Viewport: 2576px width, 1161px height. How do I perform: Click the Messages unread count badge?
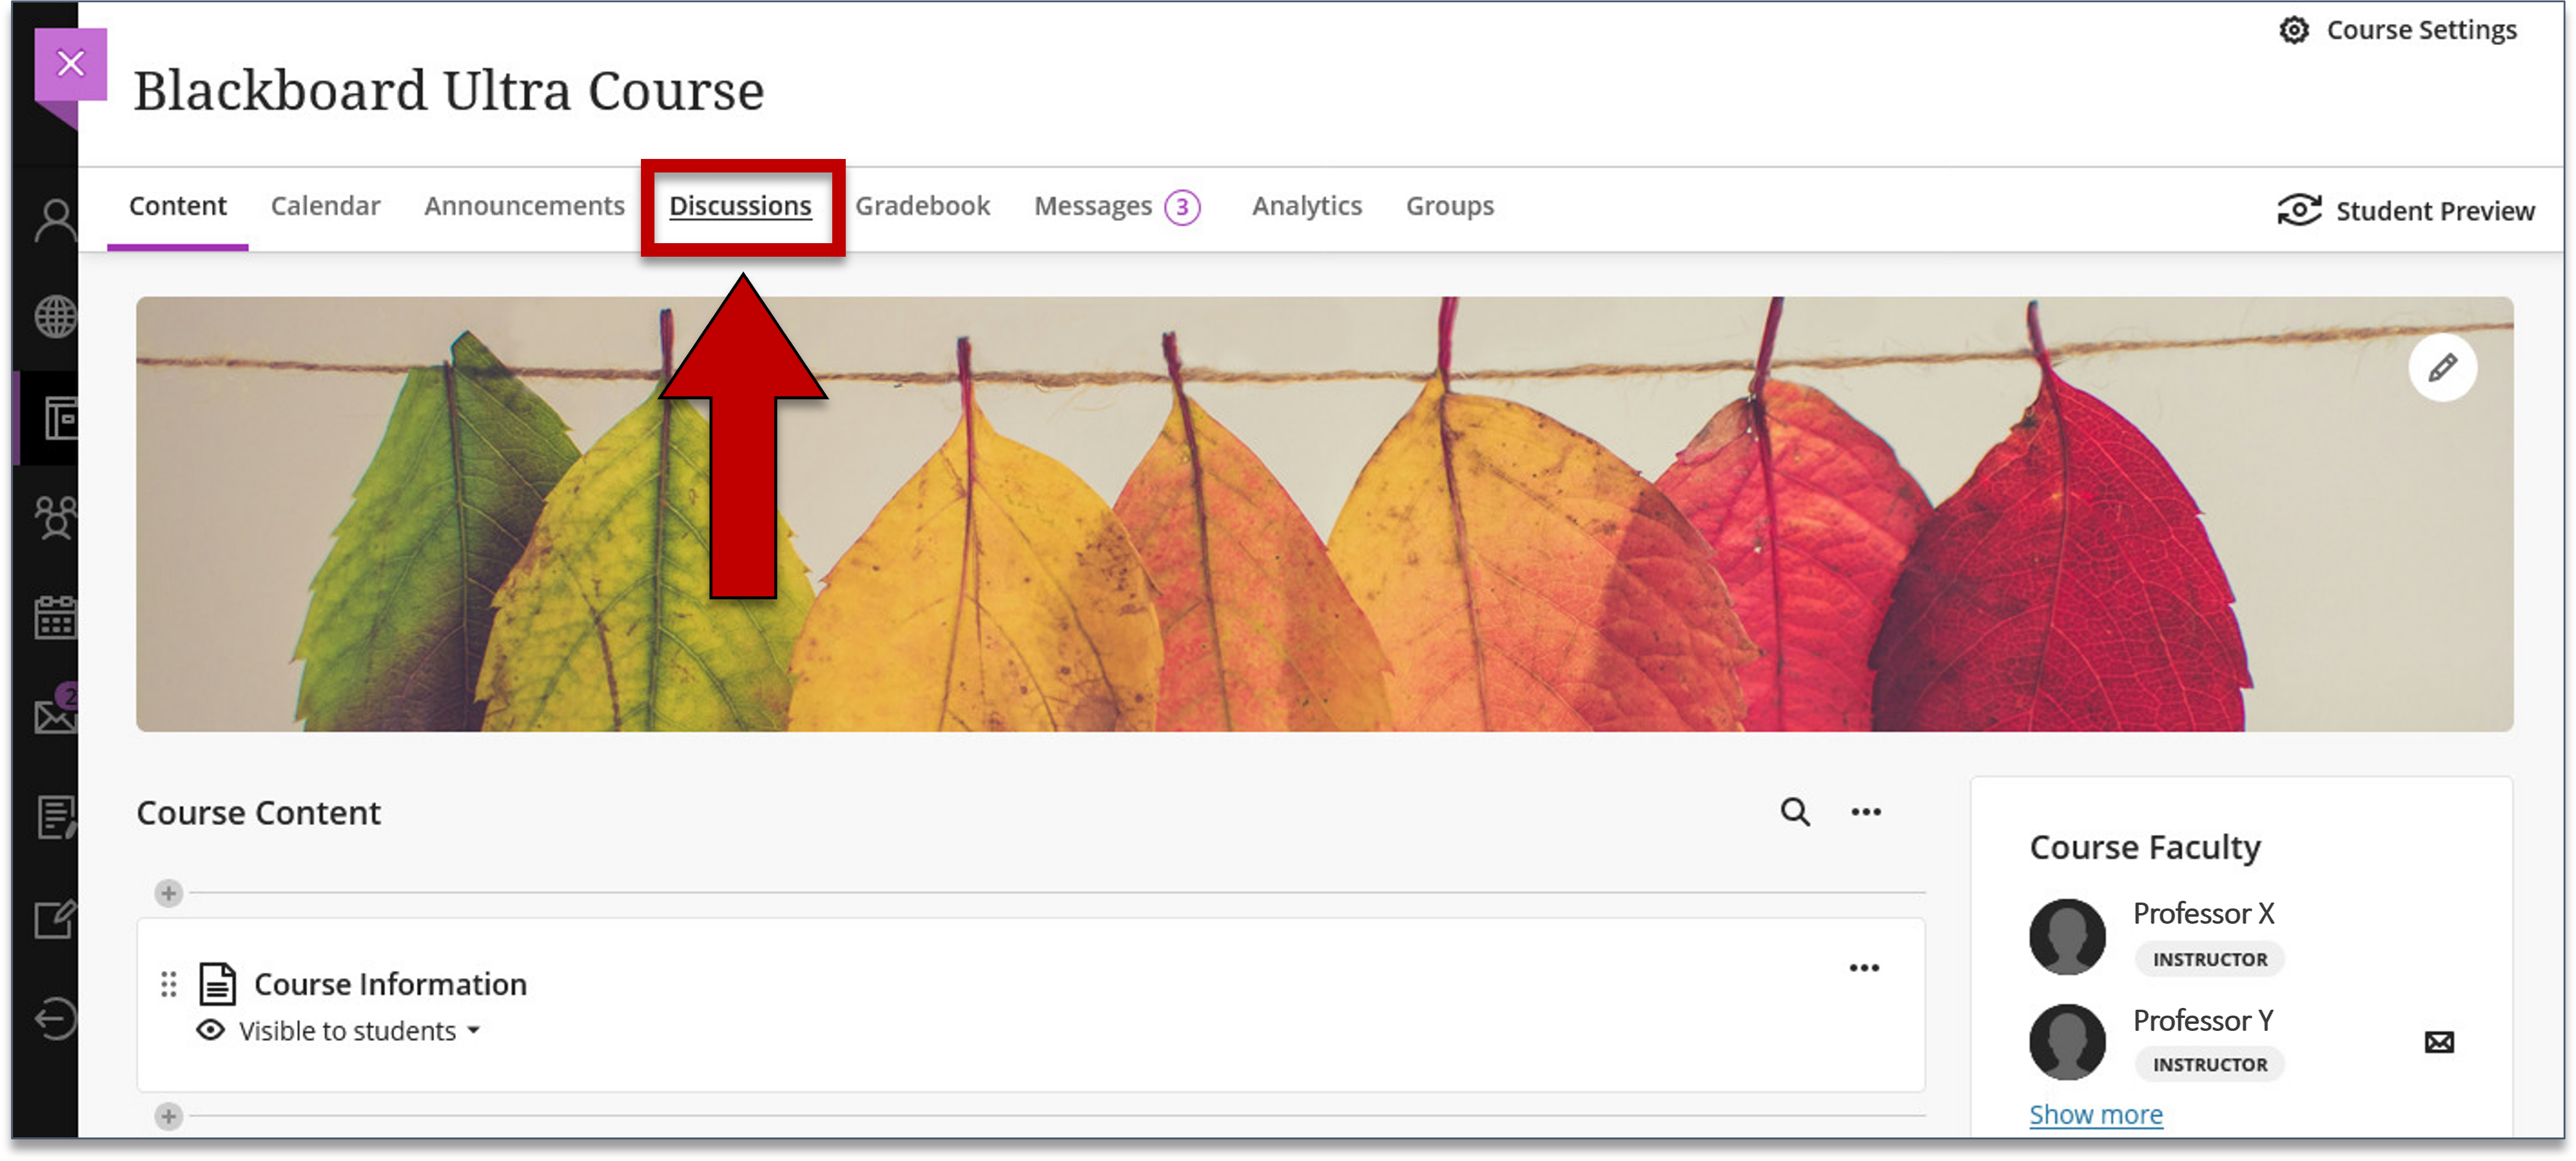tap(1182, 207)
